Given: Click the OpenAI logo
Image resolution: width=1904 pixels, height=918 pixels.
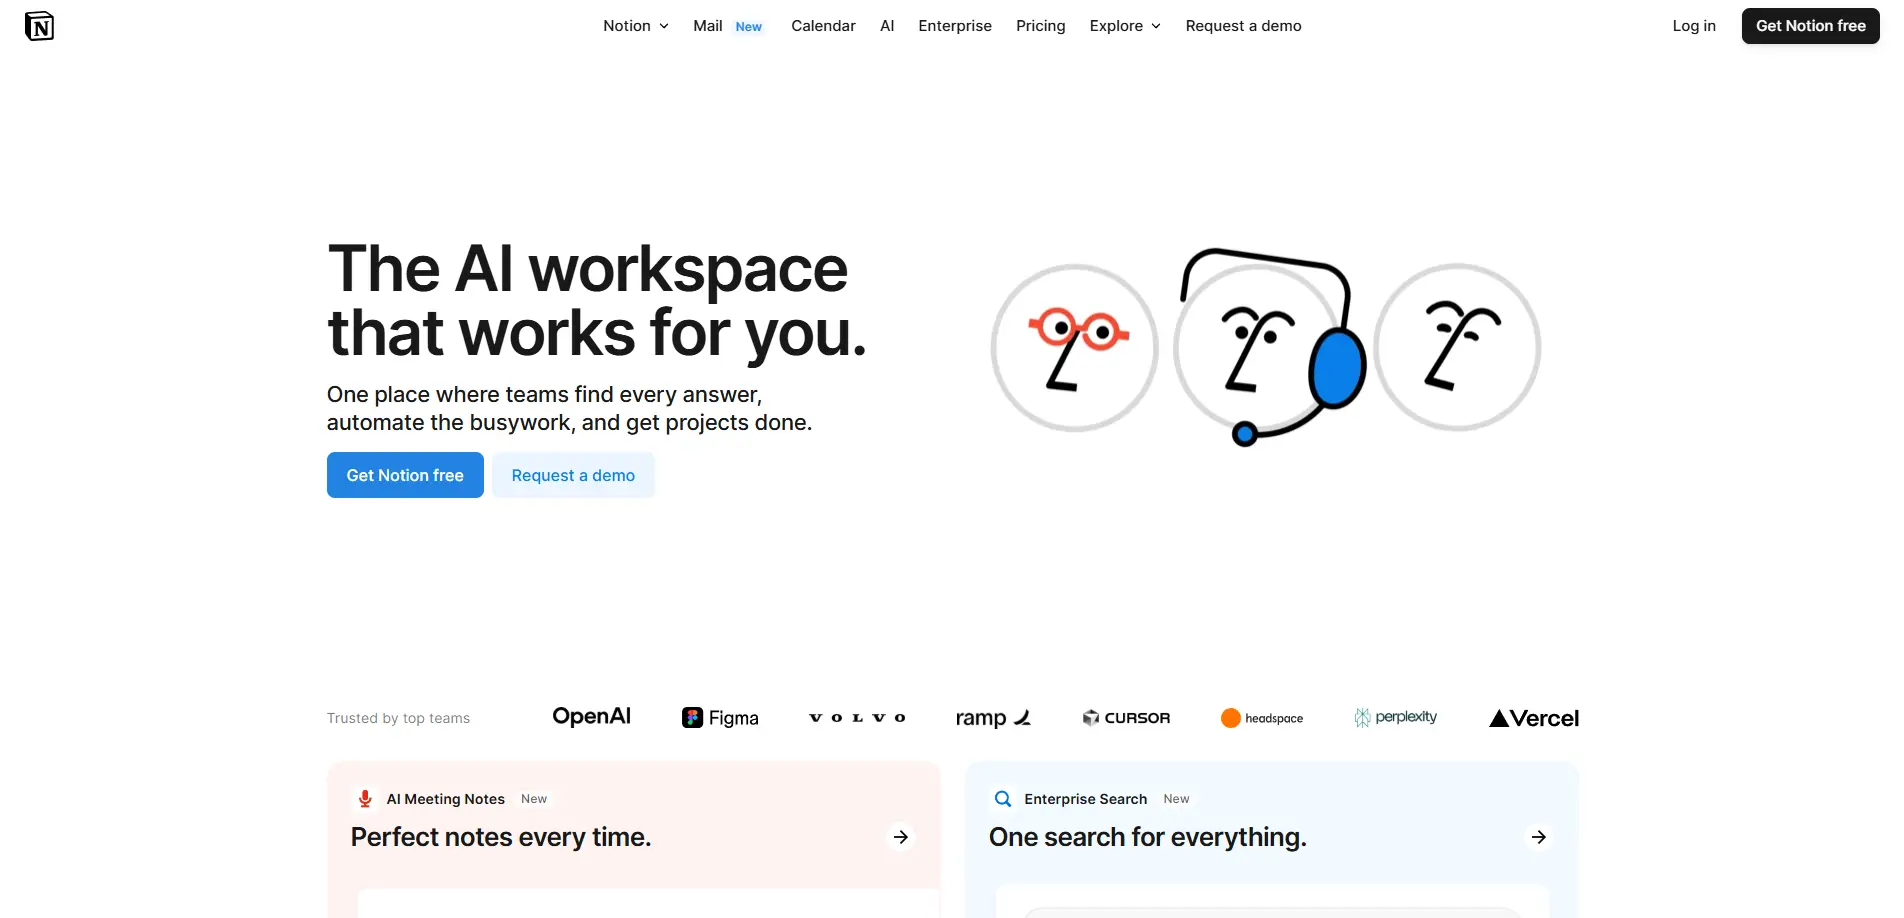Looking at the screenshot, I should (x=591, y=716).
